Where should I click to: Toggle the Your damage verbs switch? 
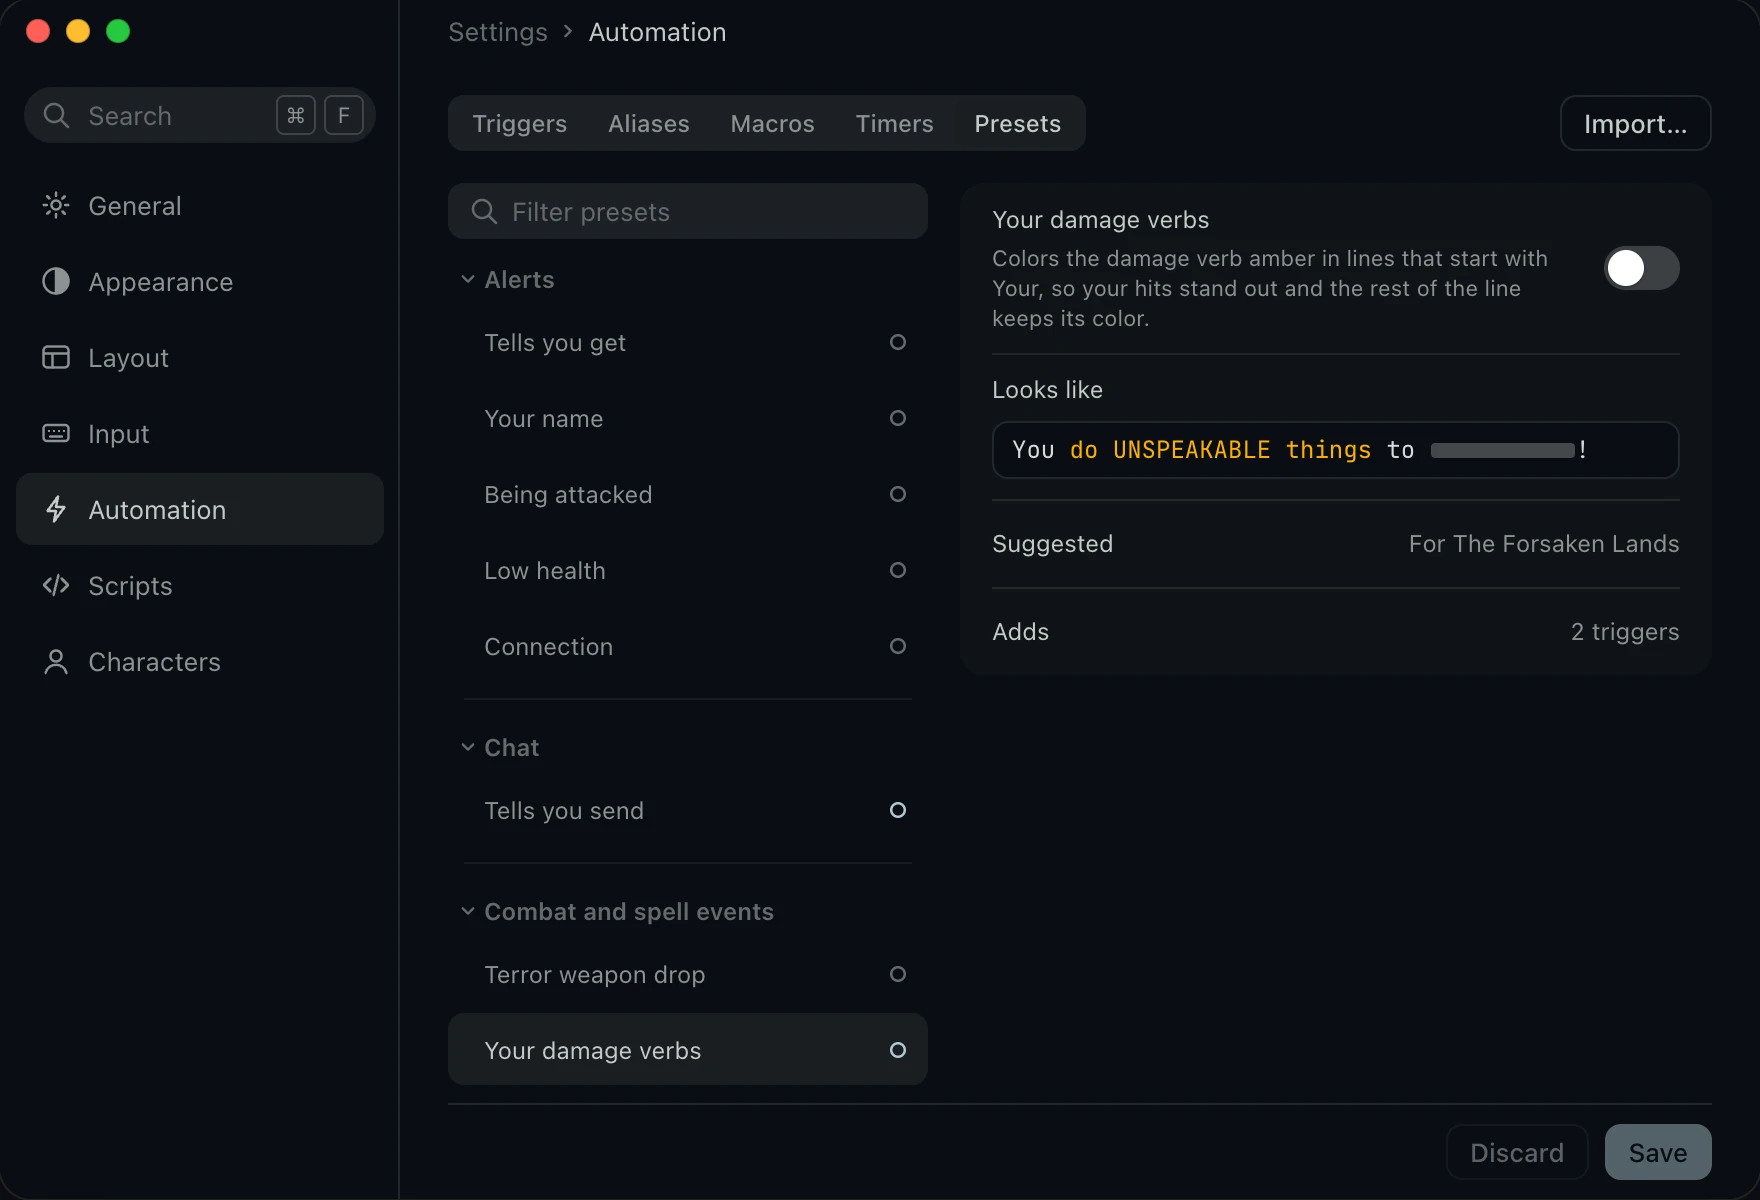(x=1641, y=268)
